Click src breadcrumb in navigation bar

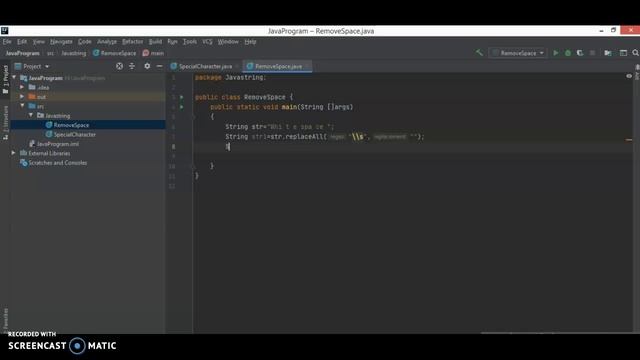pos(50,53)
